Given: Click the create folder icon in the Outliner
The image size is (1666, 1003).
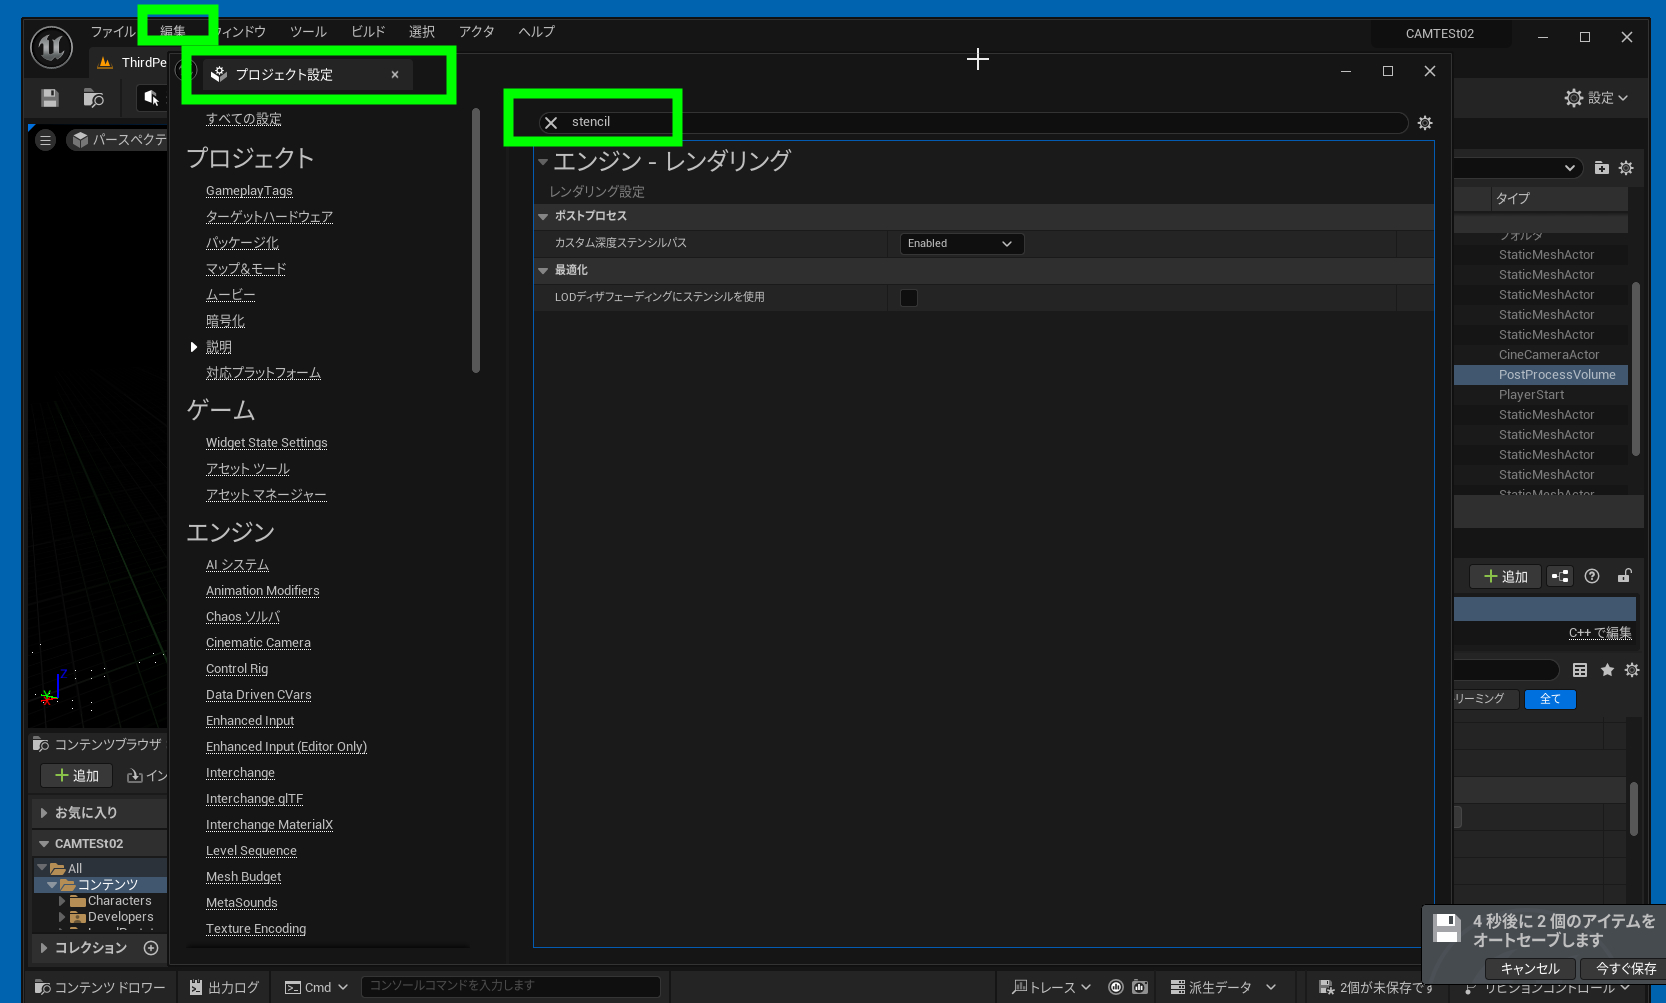Looking at the screenshot, I should pyautogui.click(x=1601, y=168).
